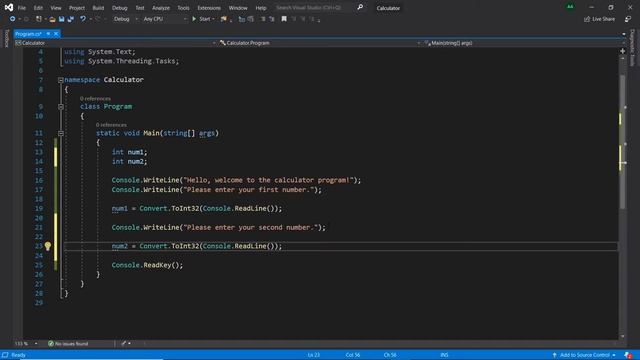Click the Open File folder icon
This screenshot has width=640, height=360.
coord(52,19)
